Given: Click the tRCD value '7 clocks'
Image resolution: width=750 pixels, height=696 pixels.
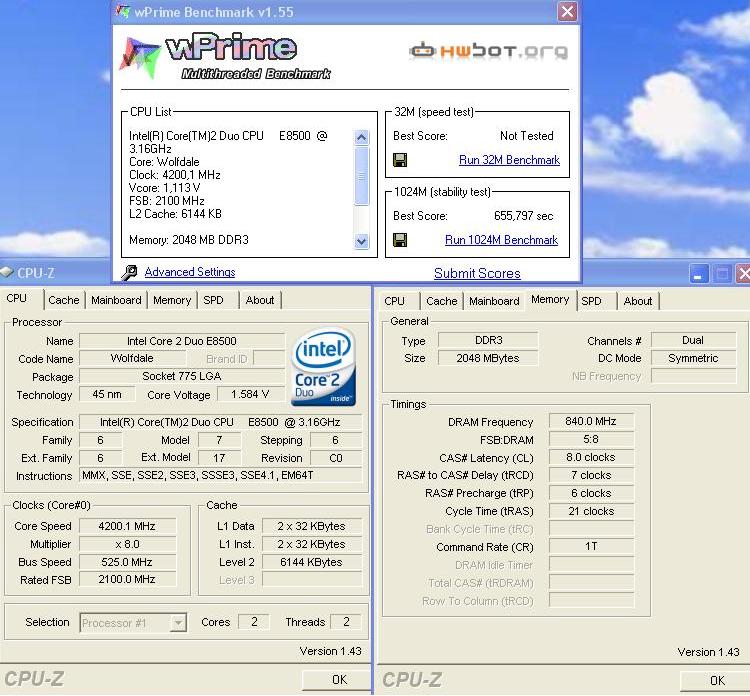Looking at the screenshot, I should [x=591, y=475].
